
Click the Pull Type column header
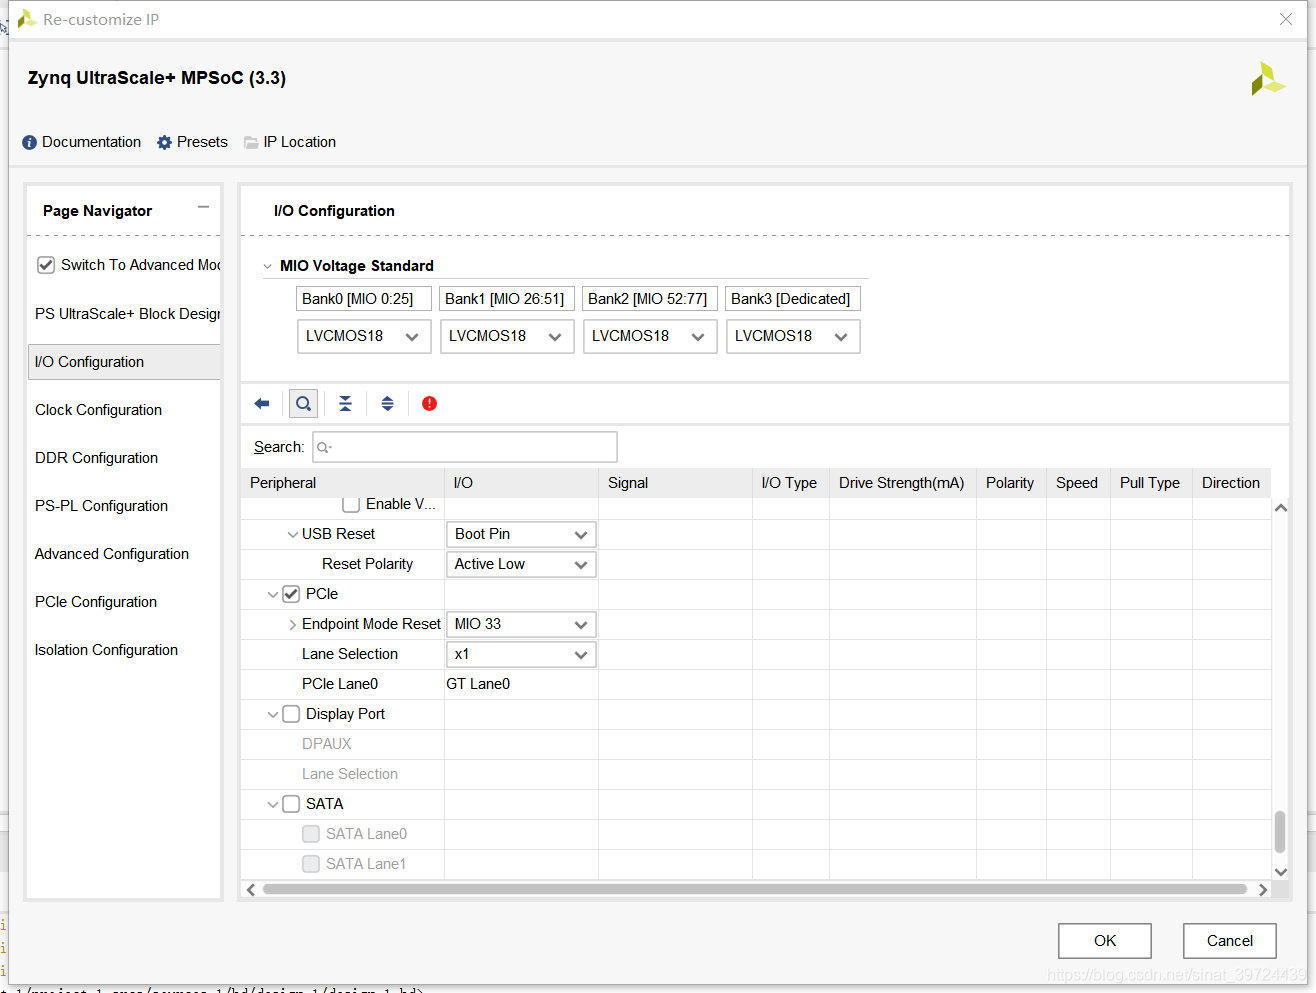coord(1150,483)
